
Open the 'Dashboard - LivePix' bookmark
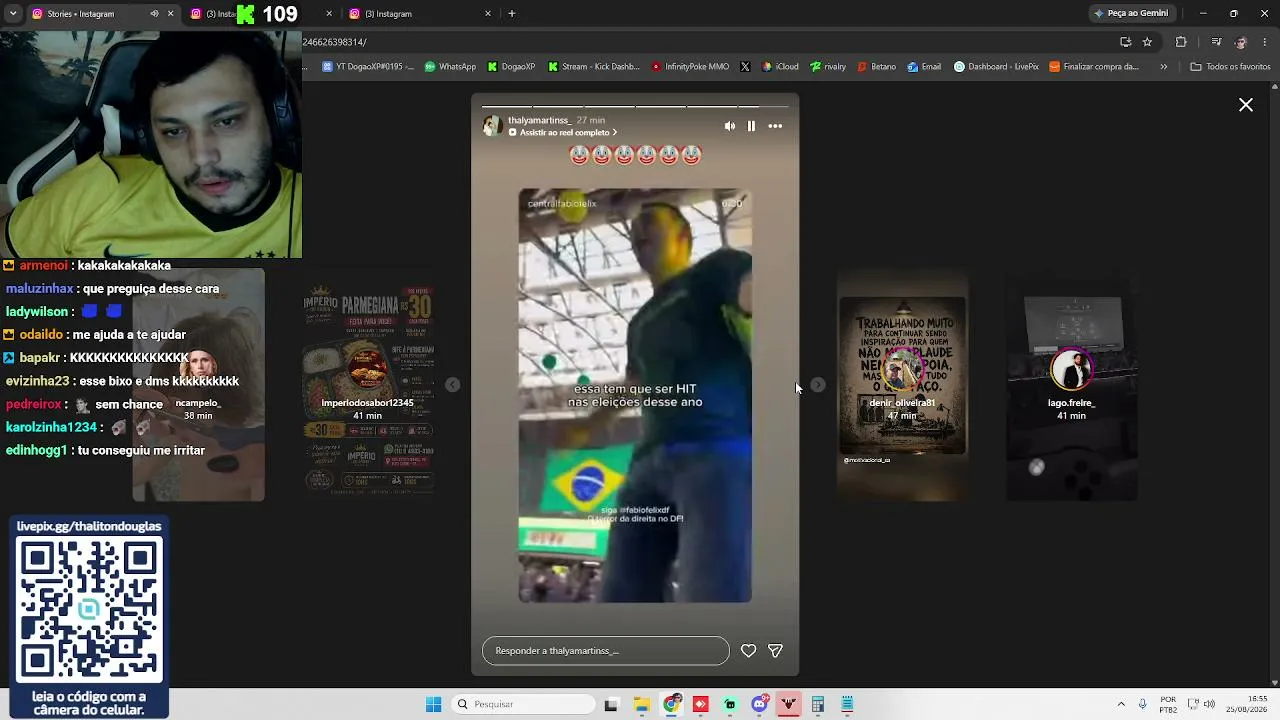point(996,67)
